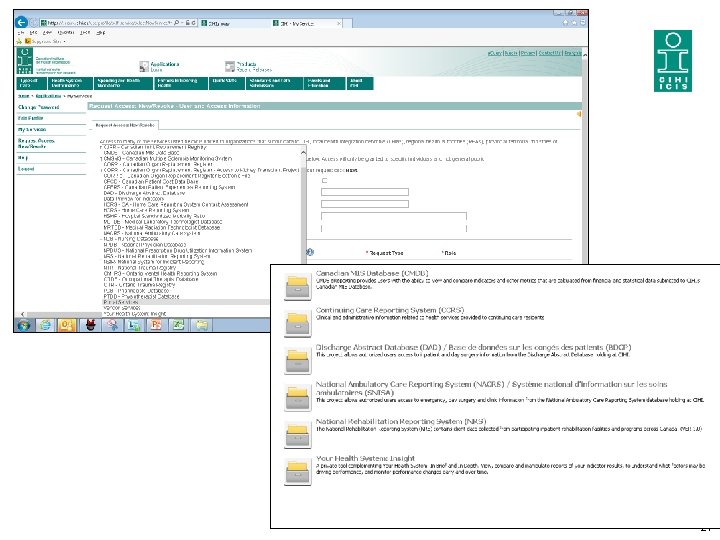Open National Ambulatory Care Reporting System folder icon
This screenshot has width=720, height=540.
coord(298,398)
